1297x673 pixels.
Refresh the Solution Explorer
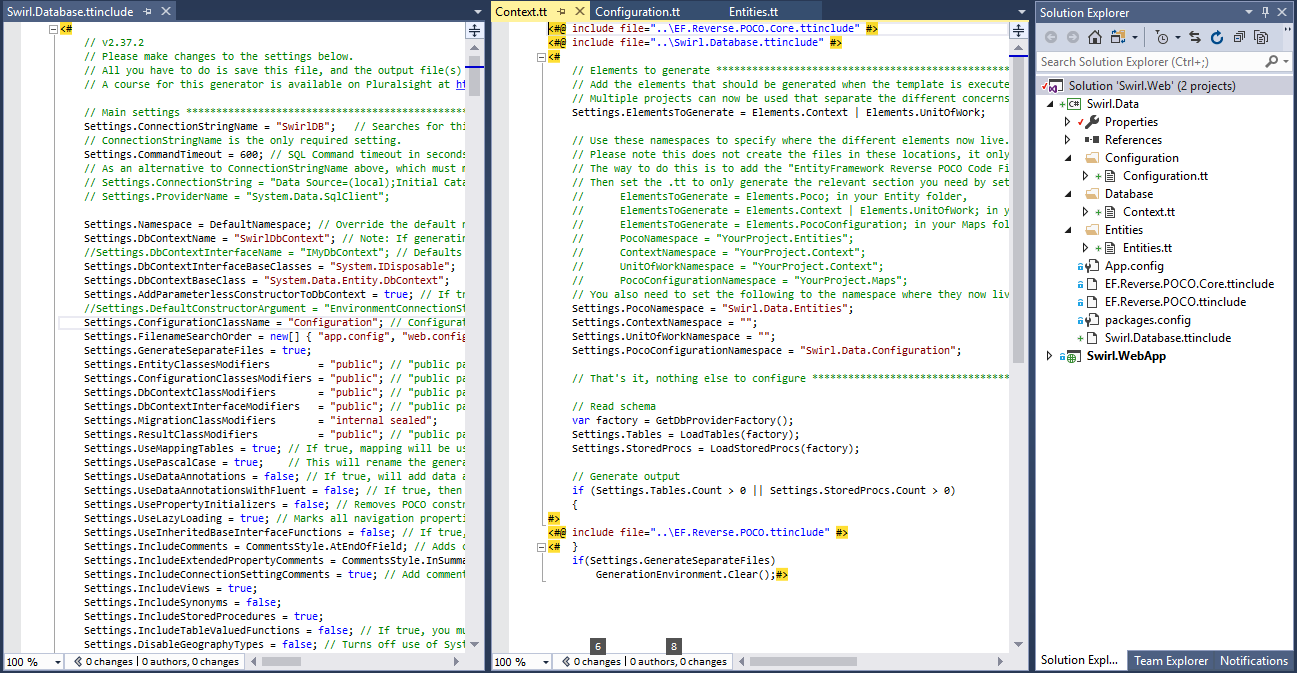pos(1218,37)
